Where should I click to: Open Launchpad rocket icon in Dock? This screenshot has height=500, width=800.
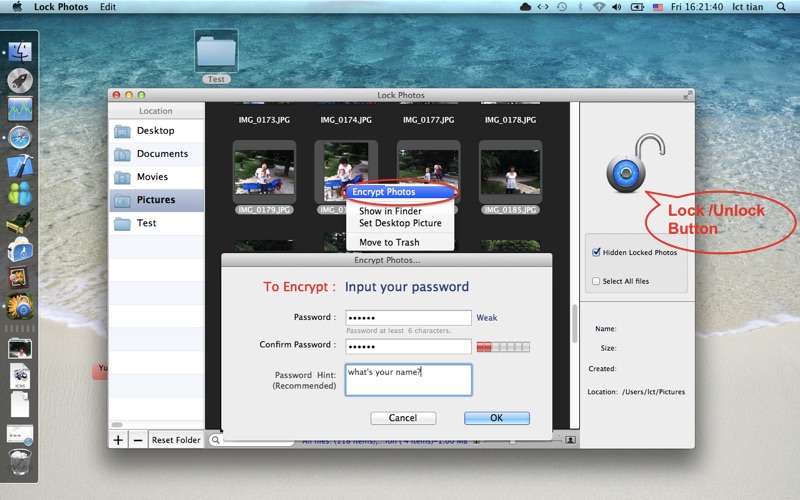pos(20,80)
